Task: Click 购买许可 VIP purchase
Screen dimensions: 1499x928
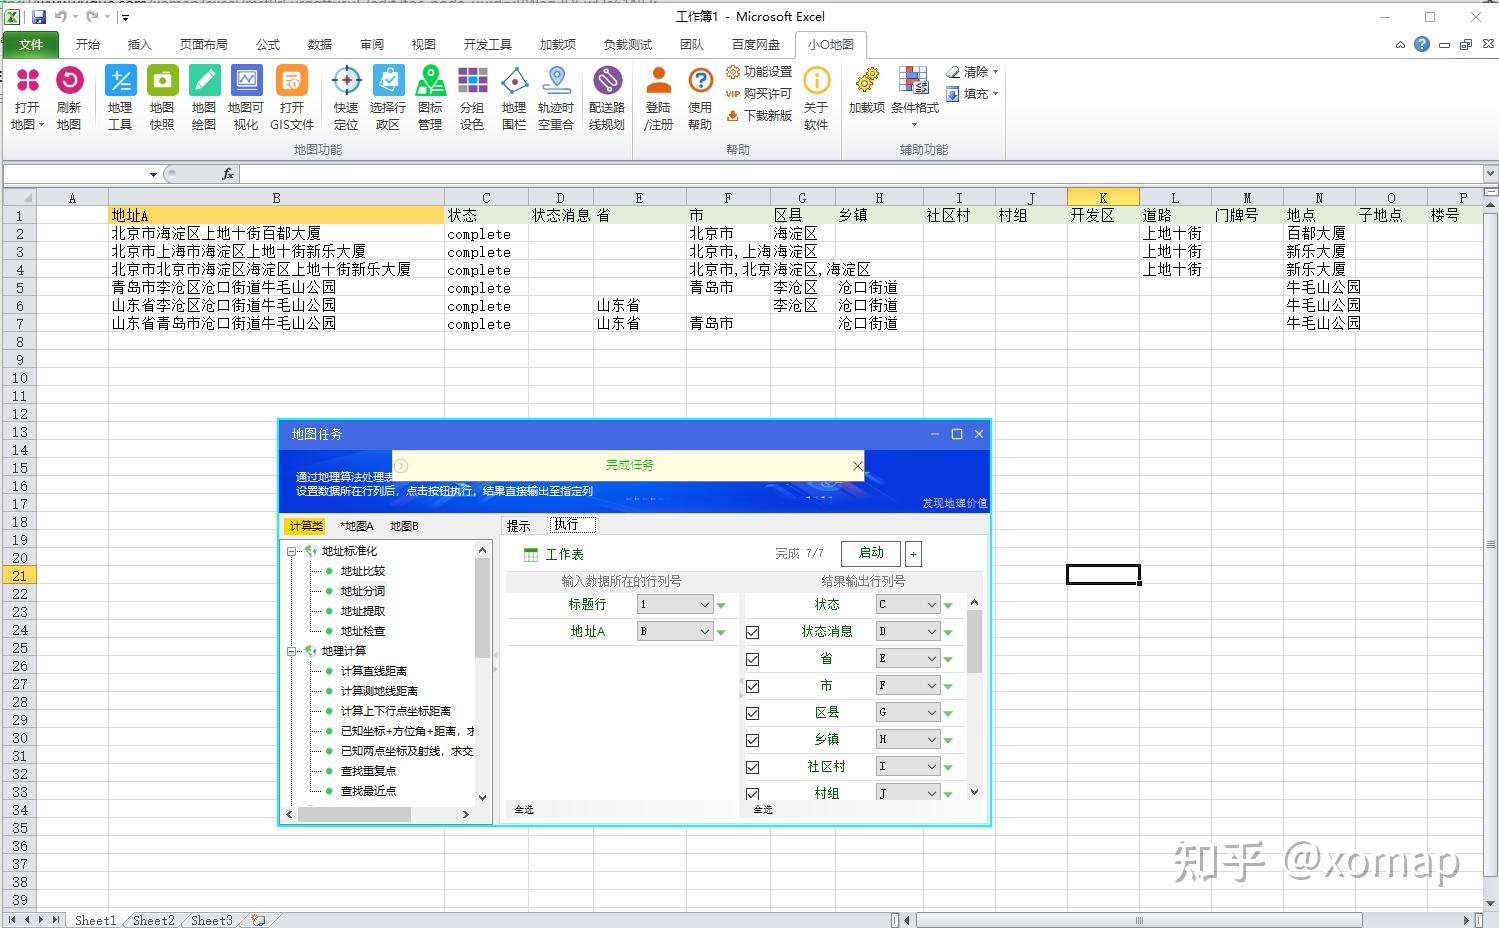Action: (x=759, y=93)
